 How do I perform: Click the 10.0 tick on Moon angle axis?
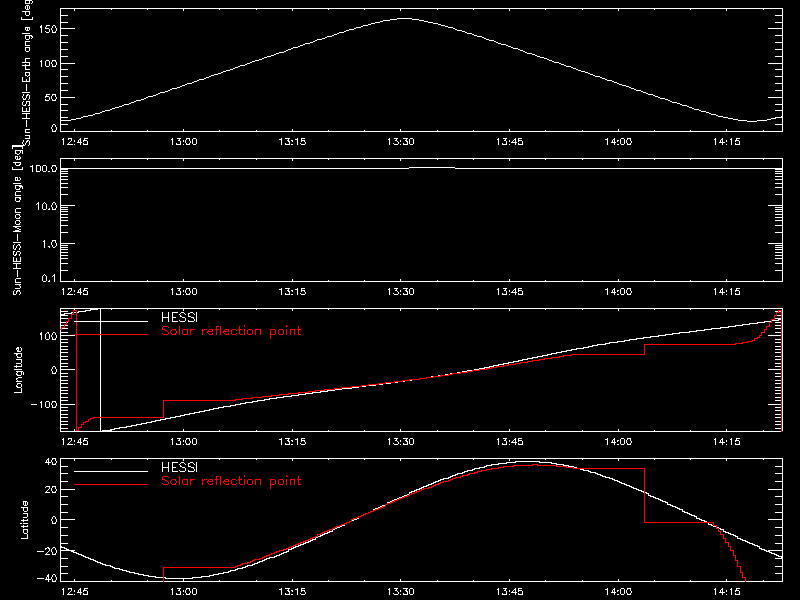(46, 207)
